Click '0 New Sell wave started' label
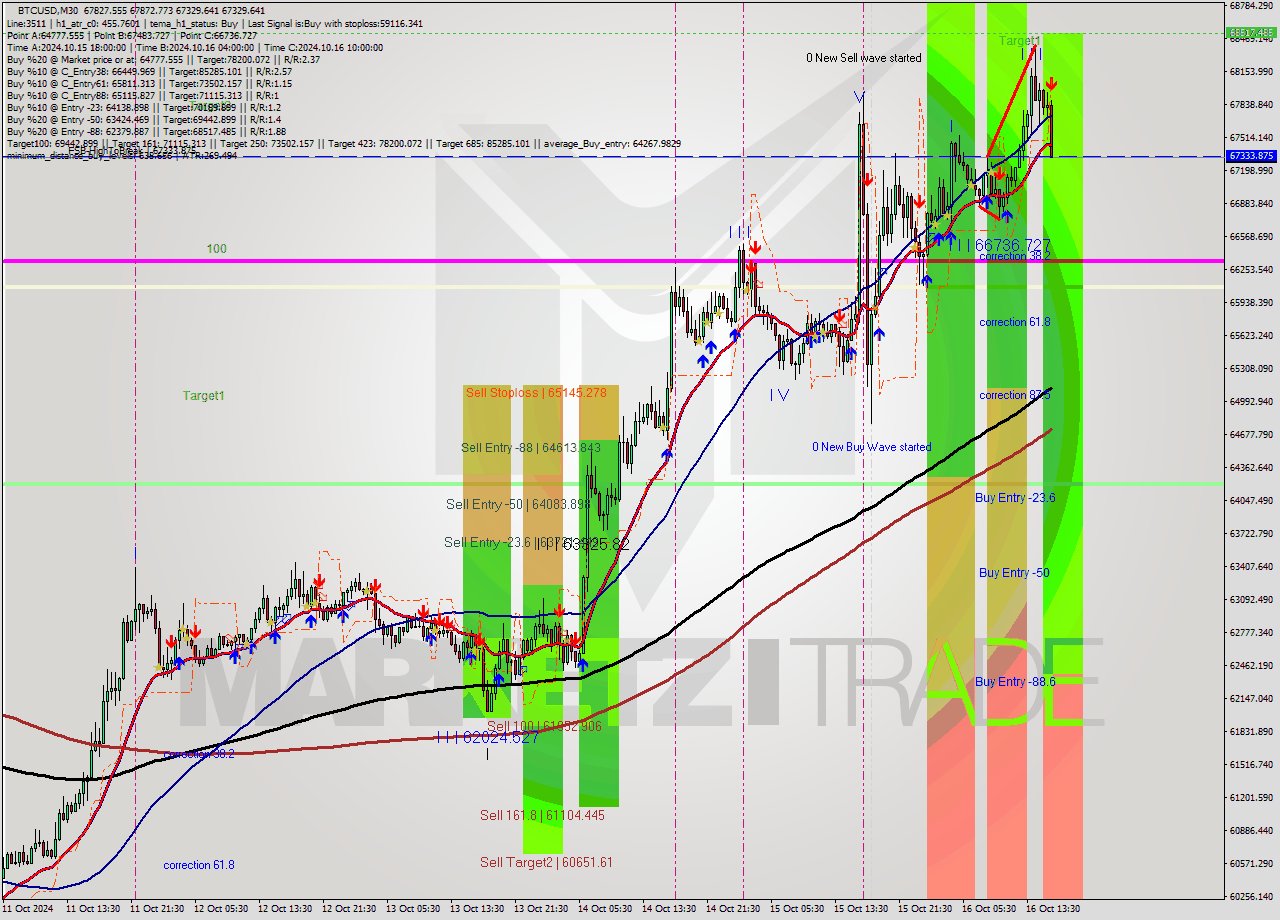The image size is (1280, 920). click(x=864, y=58)
